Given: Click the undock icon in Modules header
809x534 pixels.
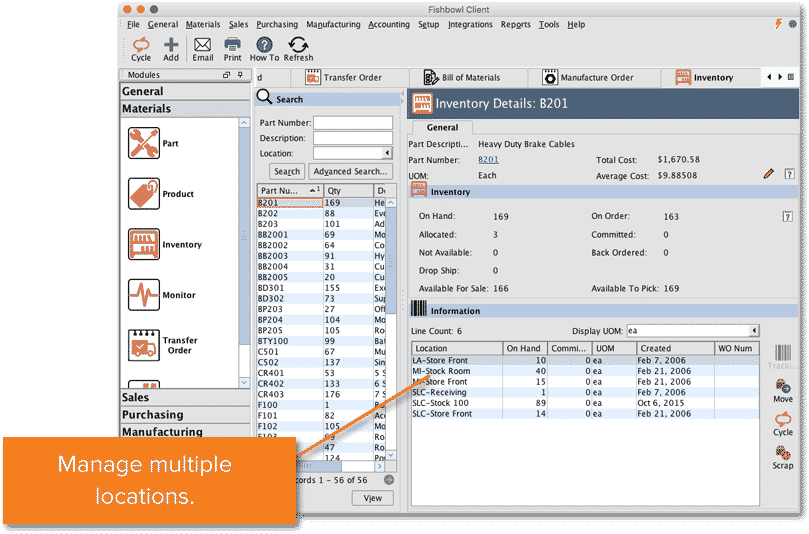Looking at the screenshot, I should click(226, 75).
